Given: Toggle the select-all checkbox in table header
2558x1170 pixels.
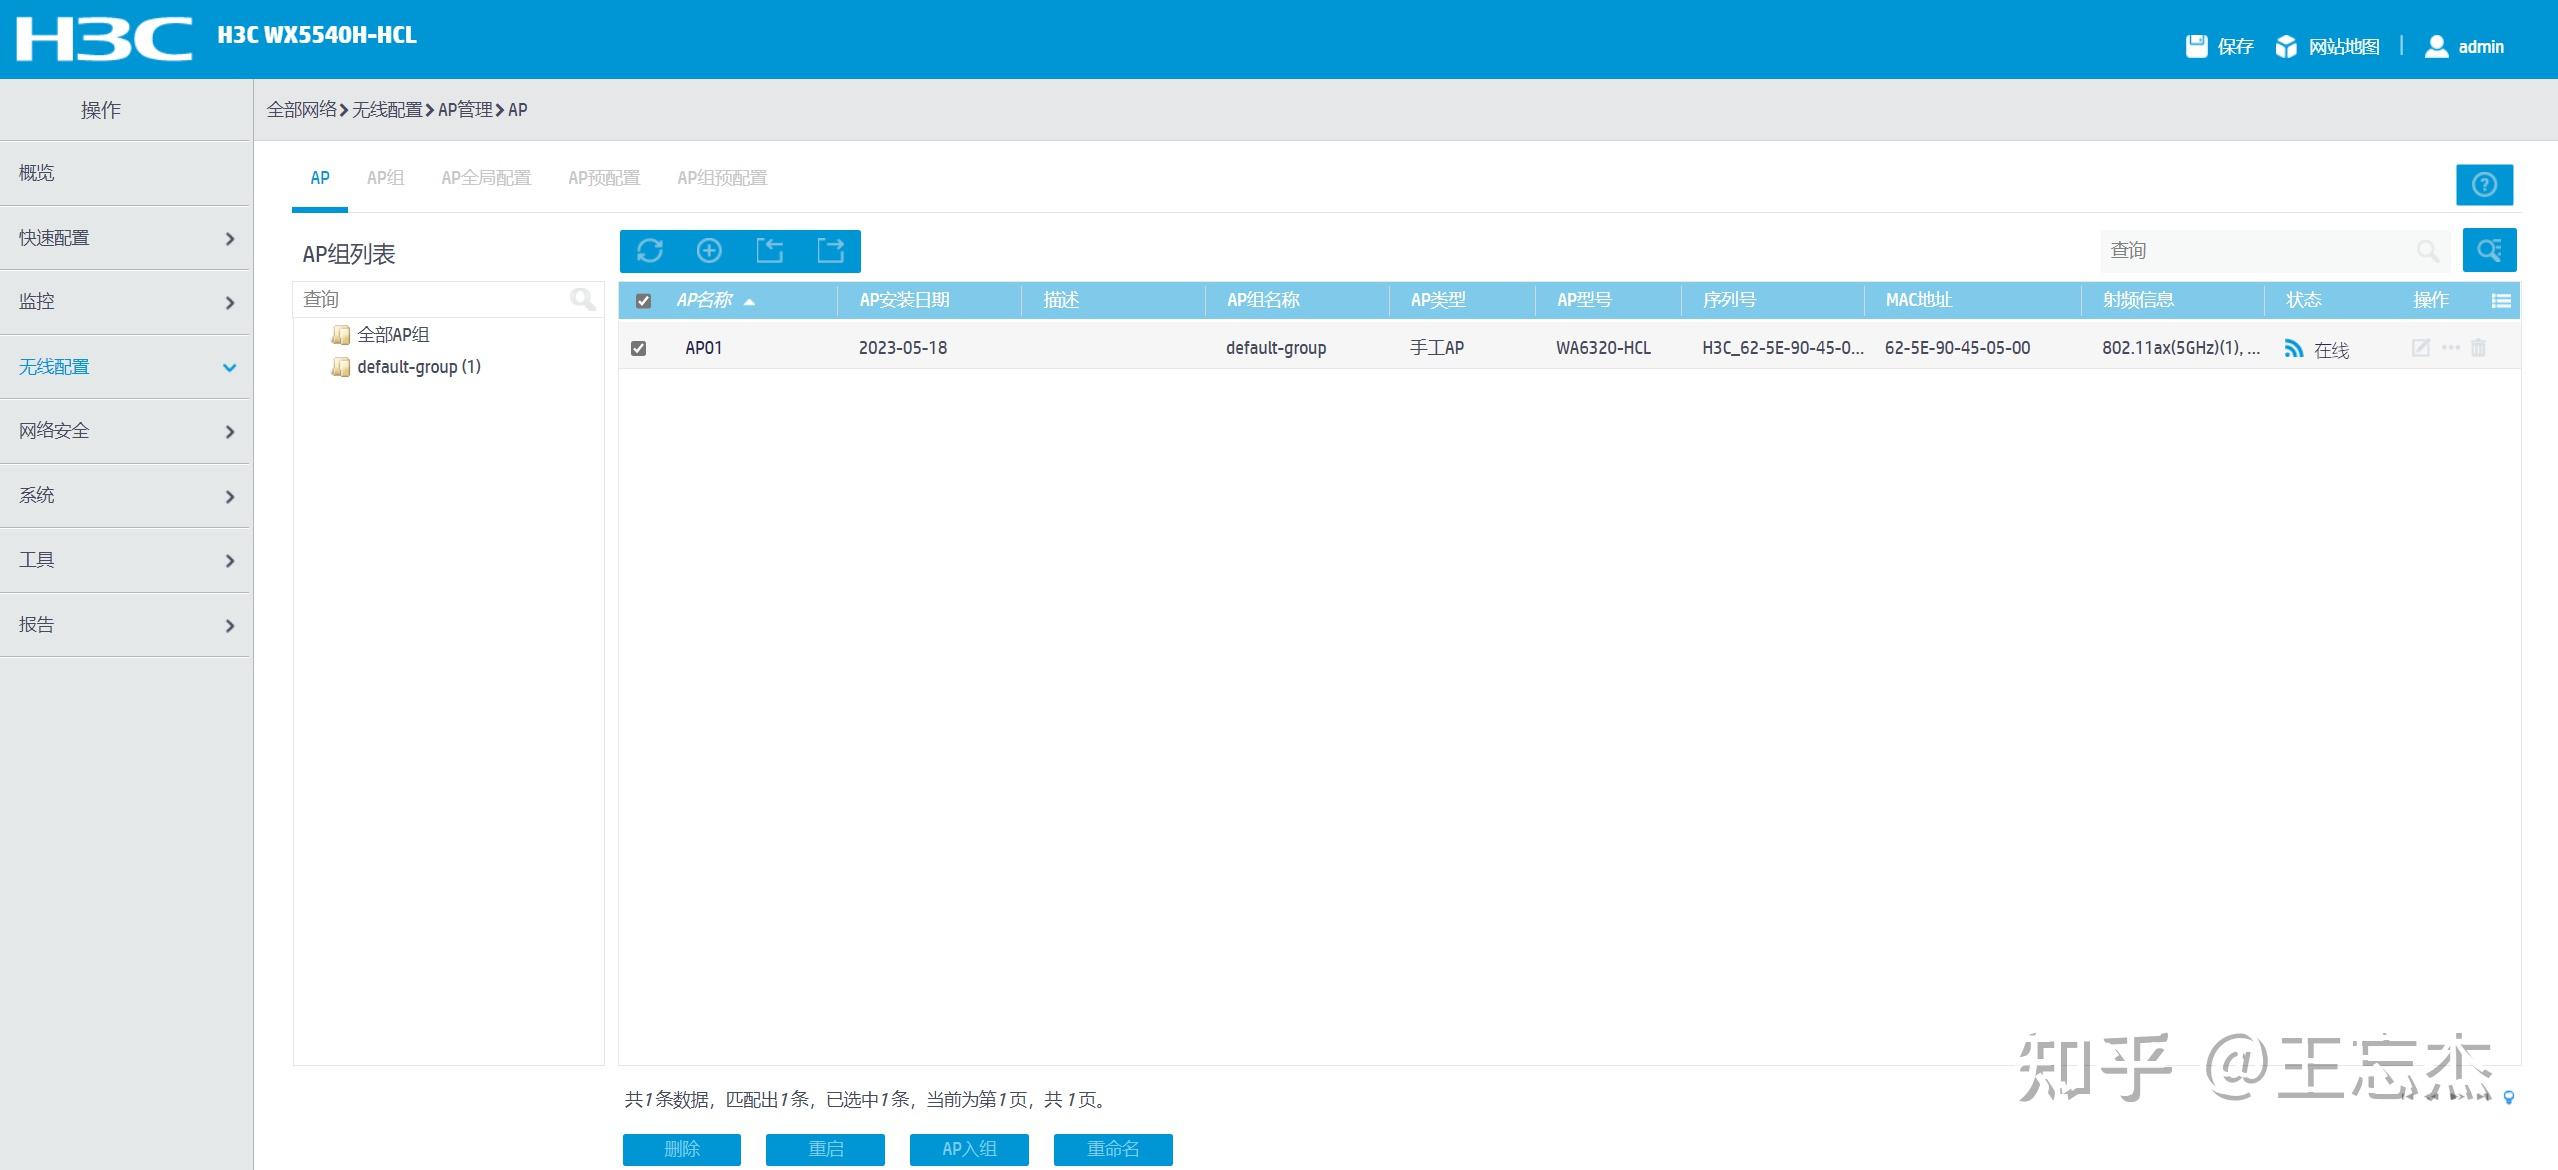Looking at the screenshot, I should tap(643, 301).
